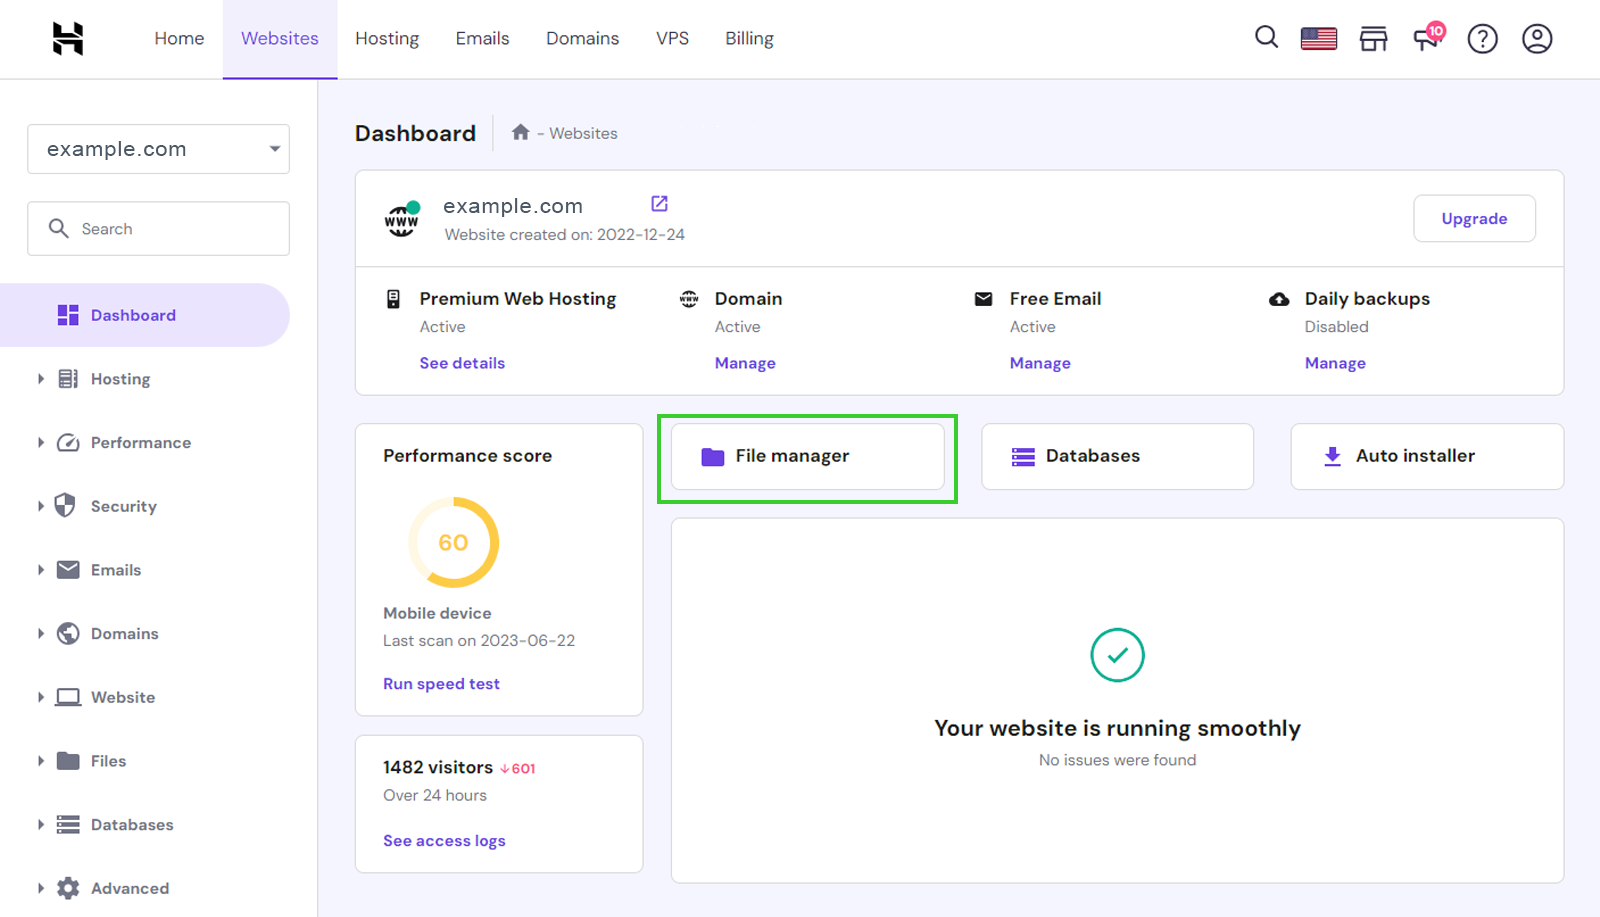Viewport: 1600px width, 917px height.
Task: Click the Website laptop sidebar icon
Action: point(68,697)
